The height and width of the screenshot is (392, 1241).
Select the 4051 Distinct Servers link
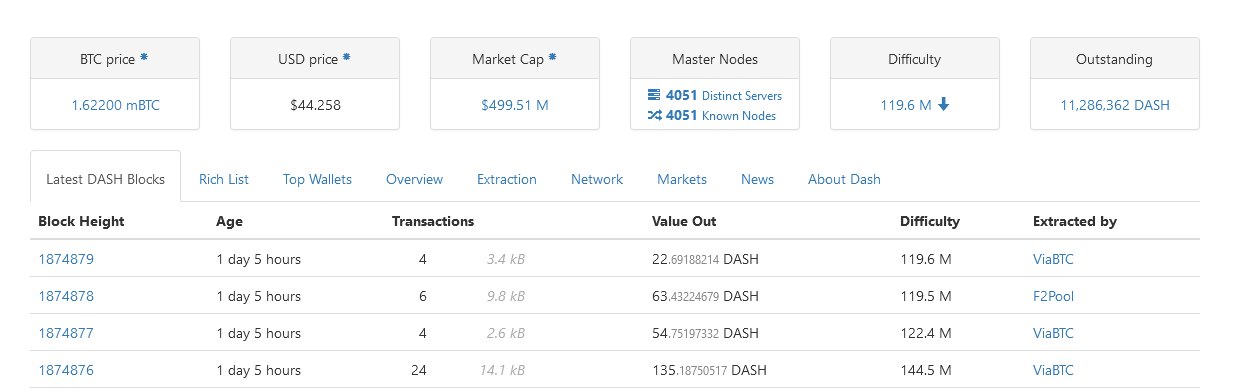[714, 95]
